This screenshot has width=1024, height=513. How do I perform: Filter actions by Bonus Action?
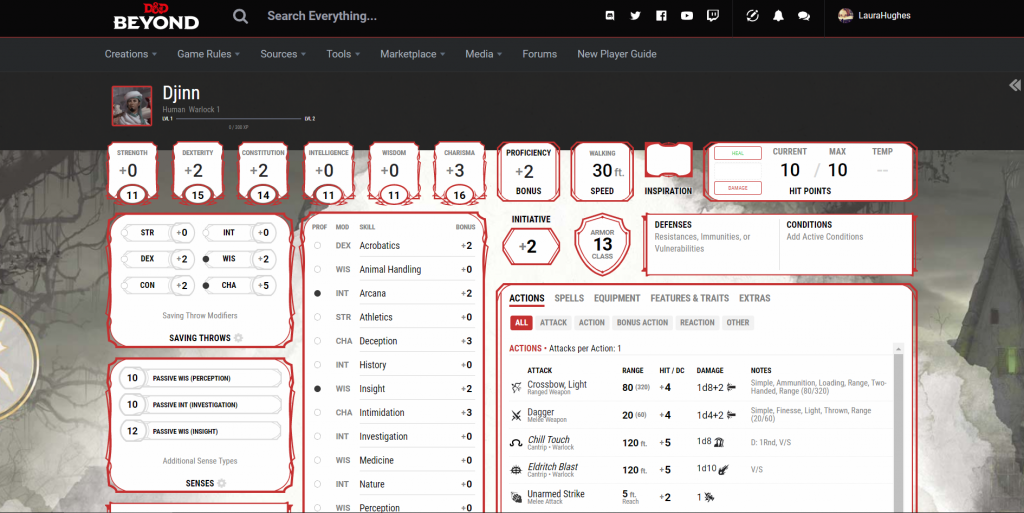642,323
